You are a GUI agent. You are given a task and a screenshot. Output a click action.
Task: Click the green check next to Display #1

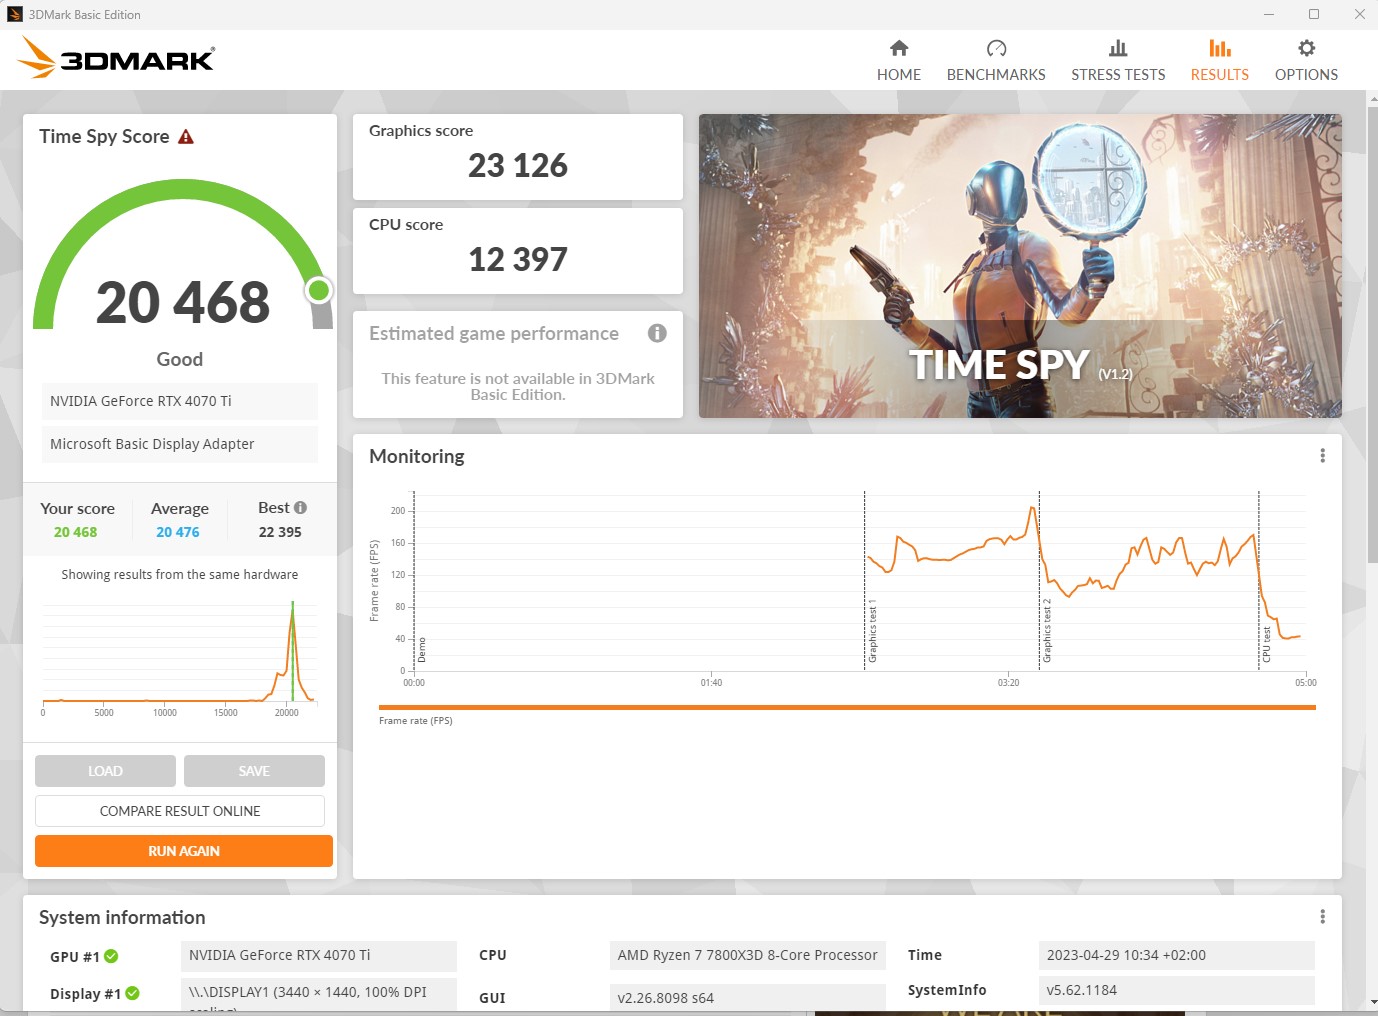click(133, 993)
